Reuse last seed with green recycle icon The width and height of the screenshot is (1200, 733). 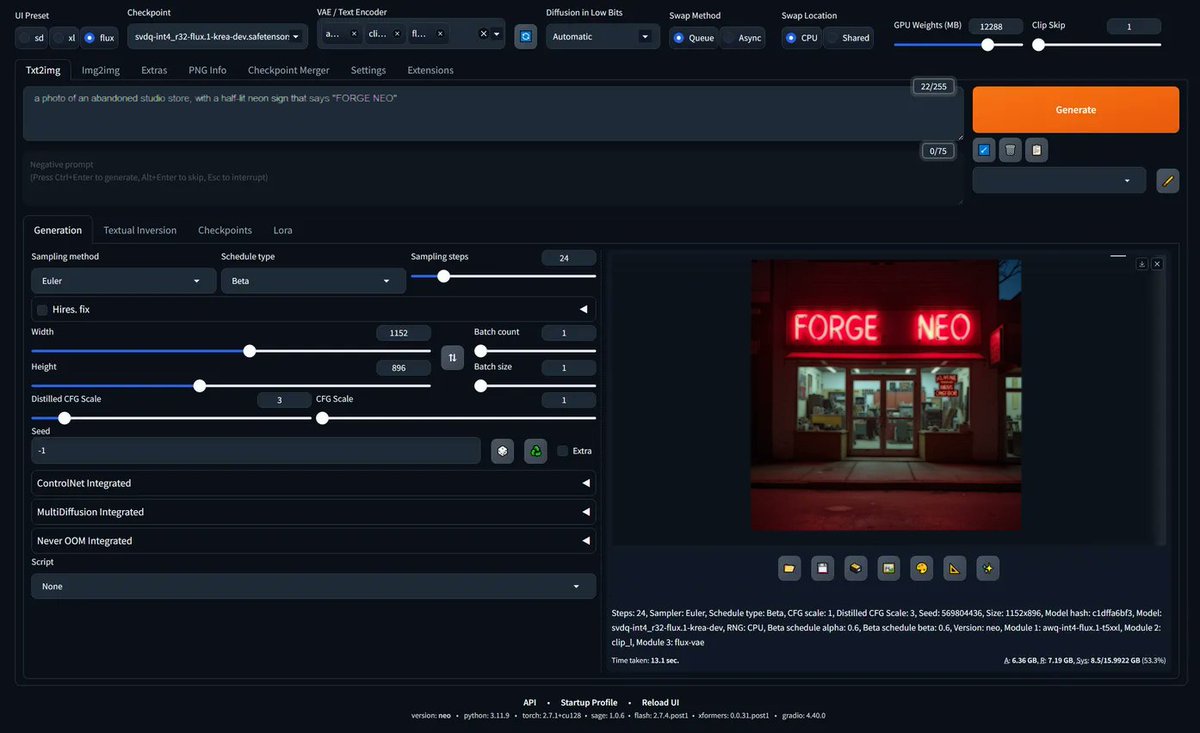[536, 451]
